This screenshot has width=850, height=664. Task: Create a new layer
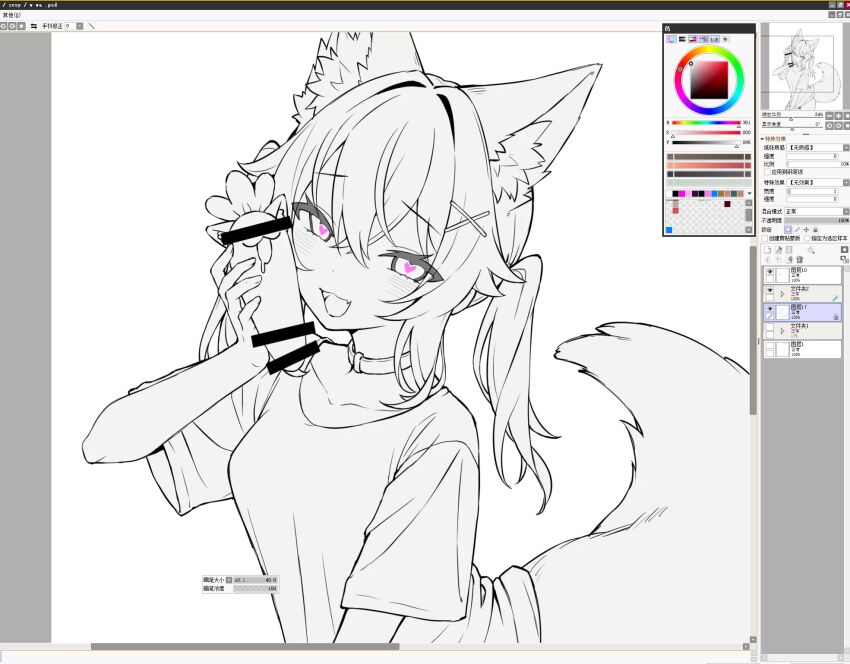pyautogui.click(x=768, y=250)
